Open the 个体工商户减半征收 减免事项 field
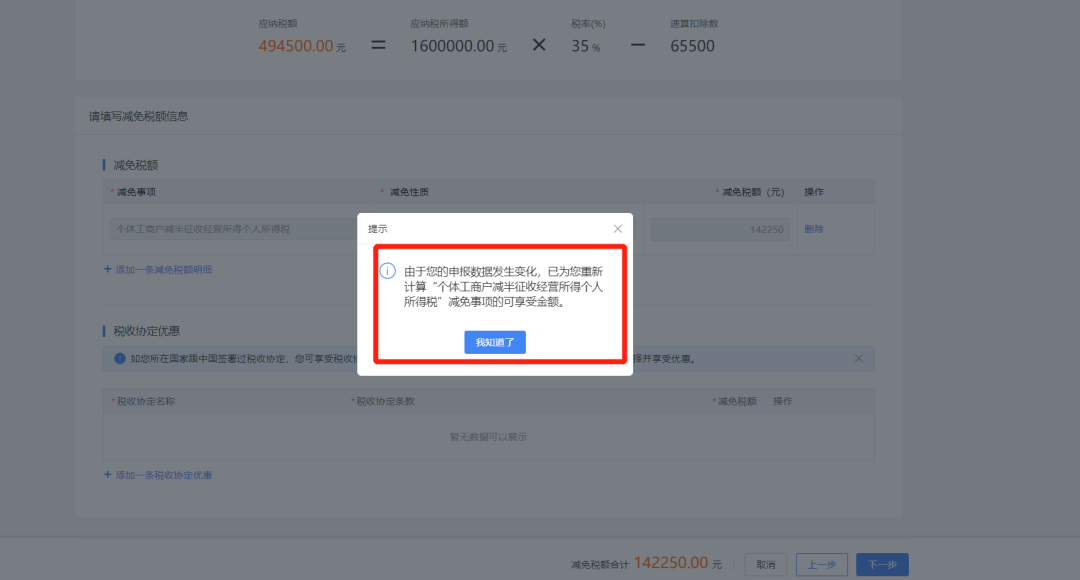The image size is (1080, 580). [x=232, y=229]
